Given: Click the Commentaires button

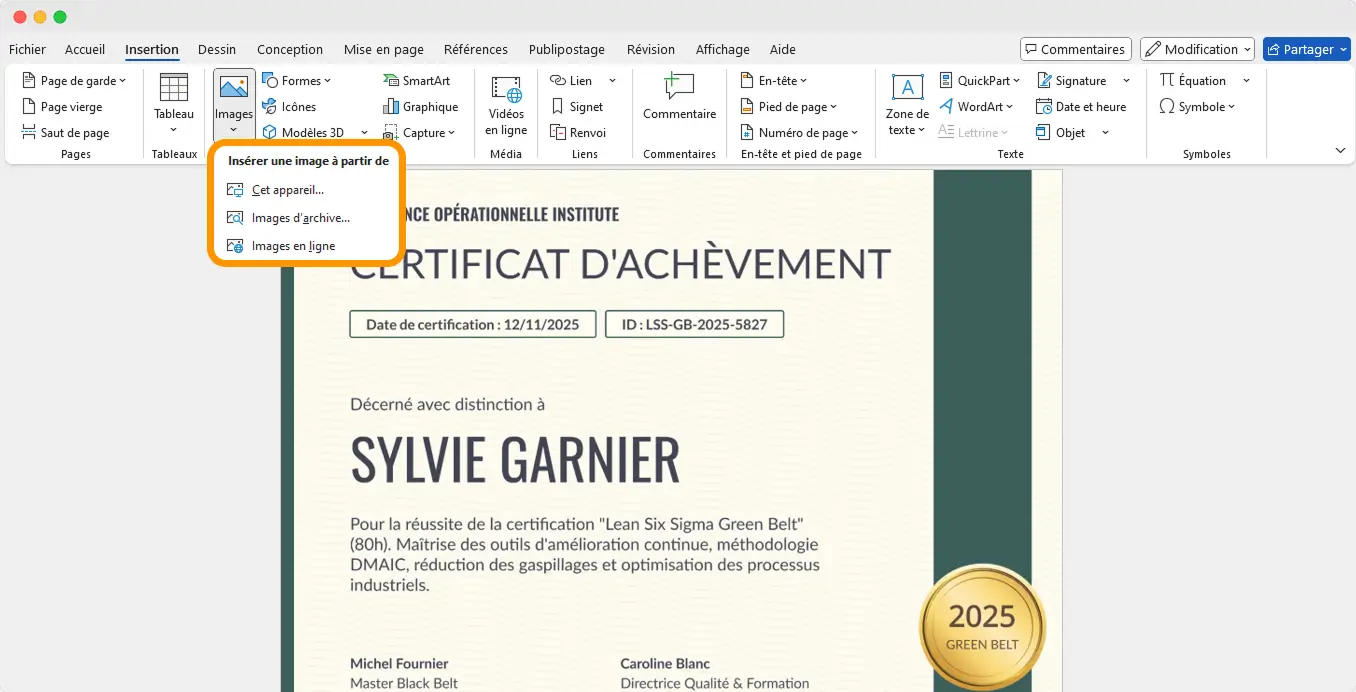Looking at the screenshot, I should point(1076,49).
